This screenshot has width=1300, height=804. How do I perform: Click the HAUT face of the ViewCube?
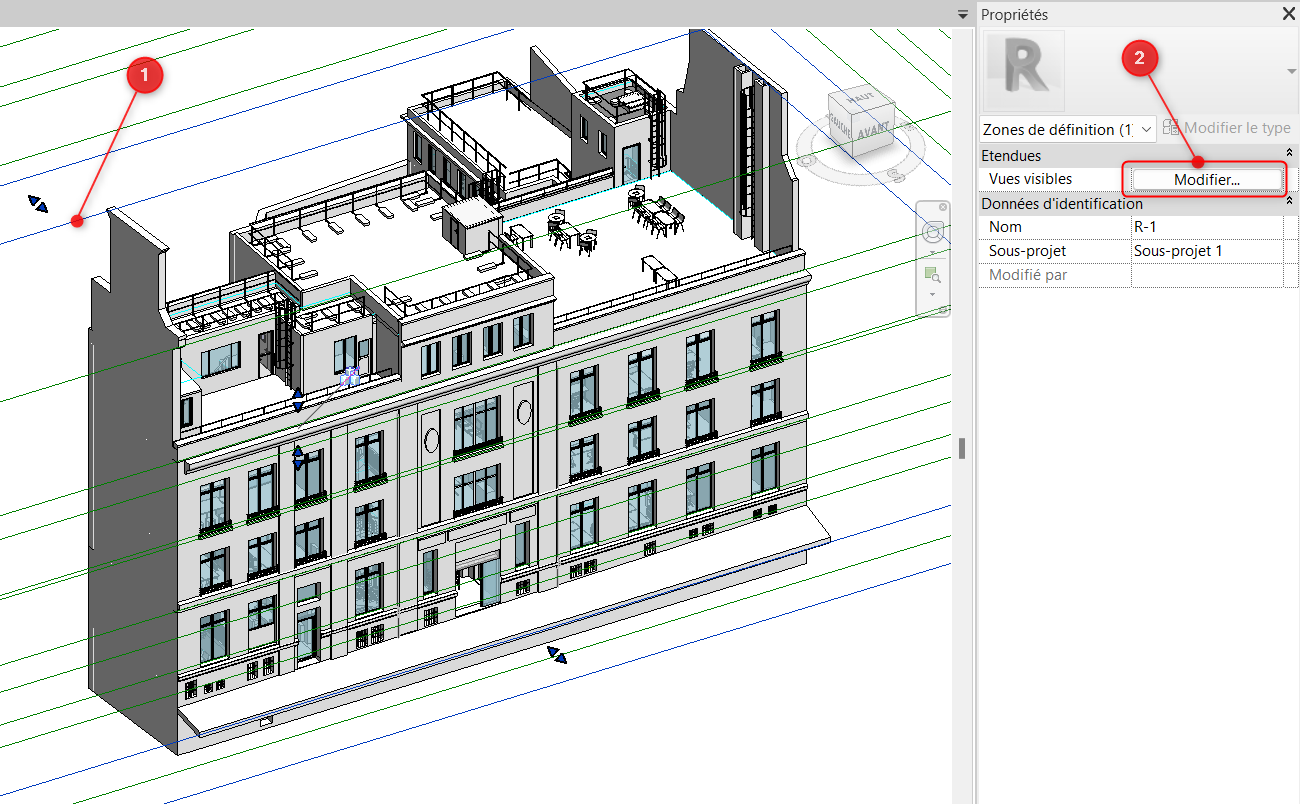[x=860, y=100]
